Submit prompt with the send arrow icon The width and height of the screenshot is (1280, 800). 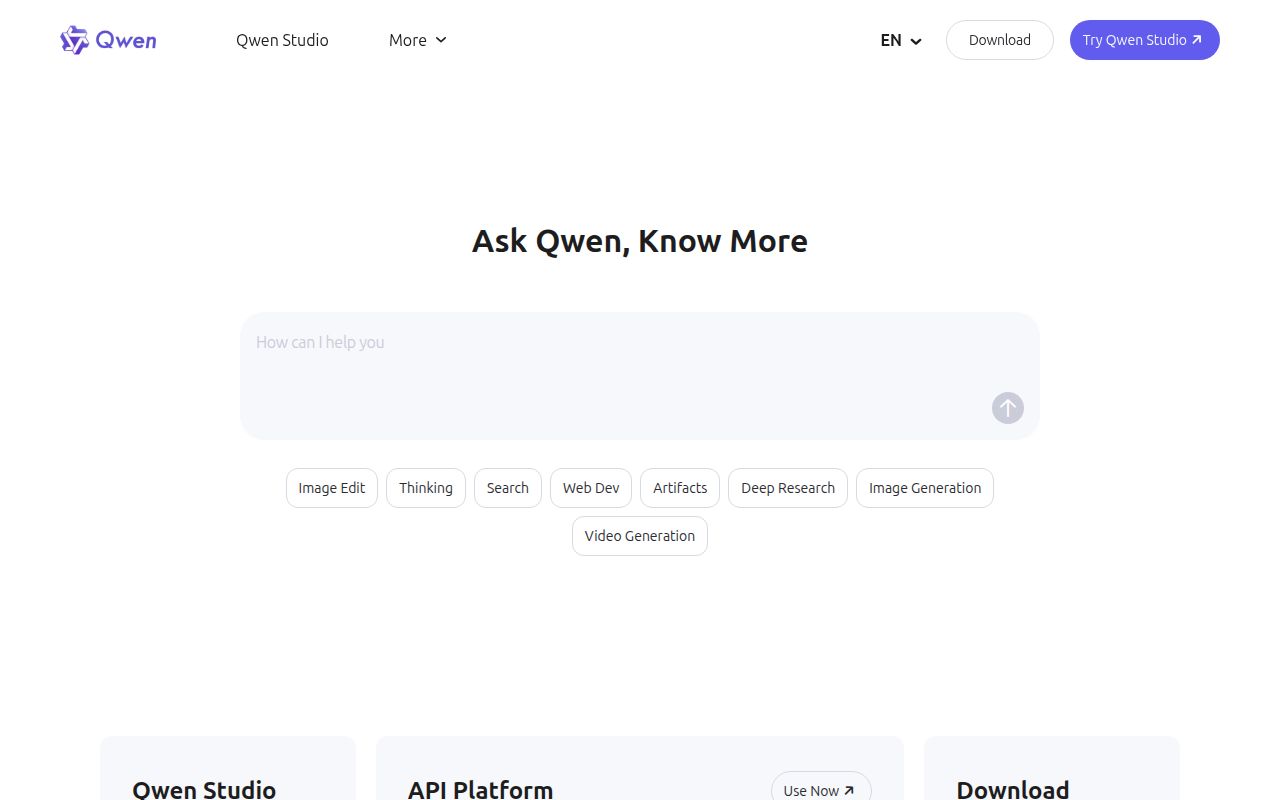coord(1008,408)
